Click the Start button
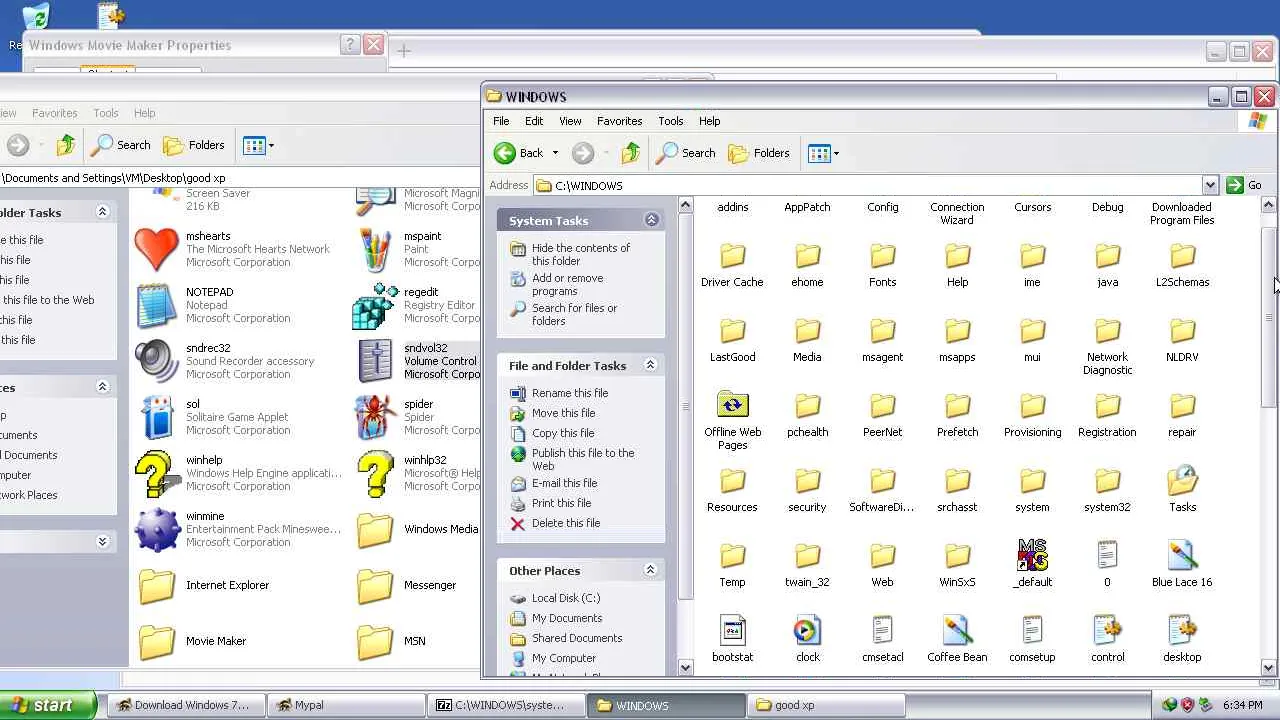 [47, 705]
